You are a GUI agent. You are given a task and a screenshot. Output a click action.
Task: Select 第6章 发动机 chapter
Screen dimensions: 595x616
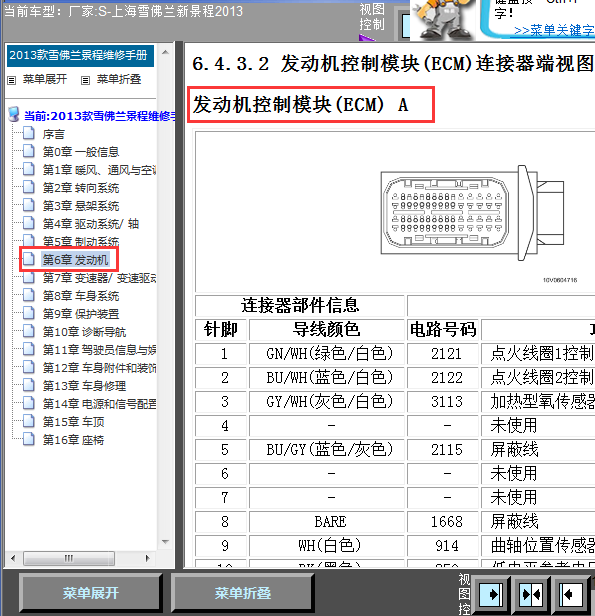[x=75, y=260]
